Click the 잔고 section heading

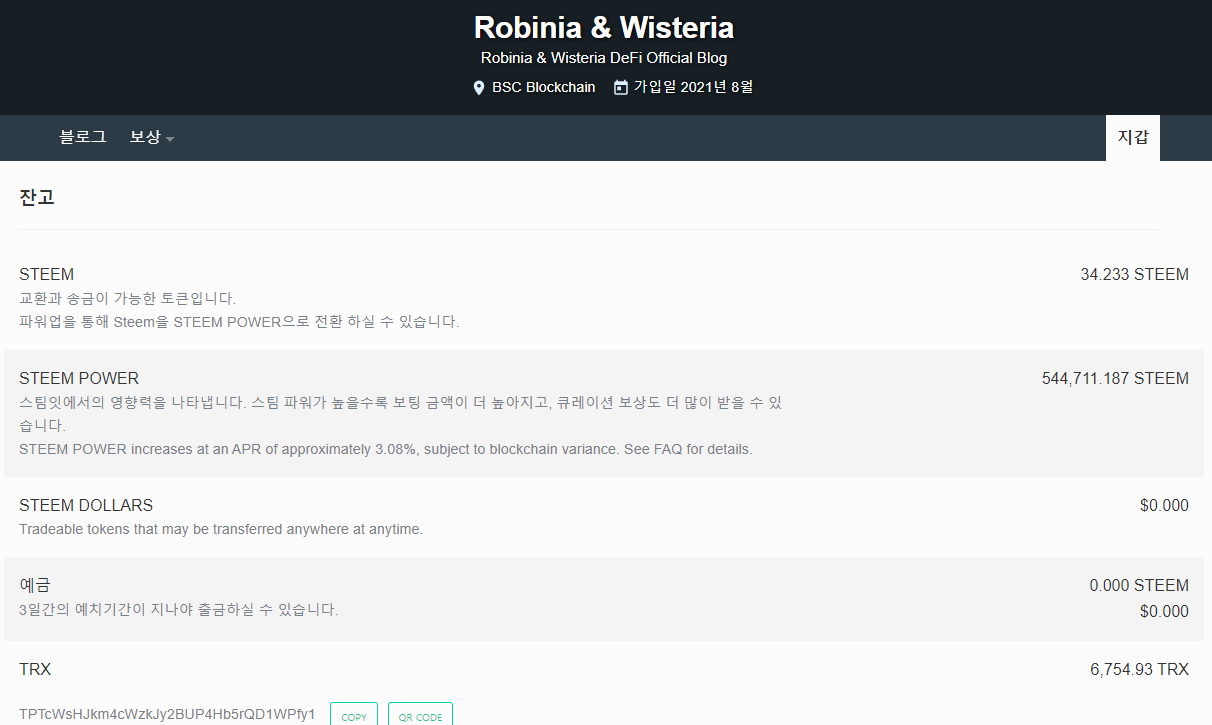[37, 197]
